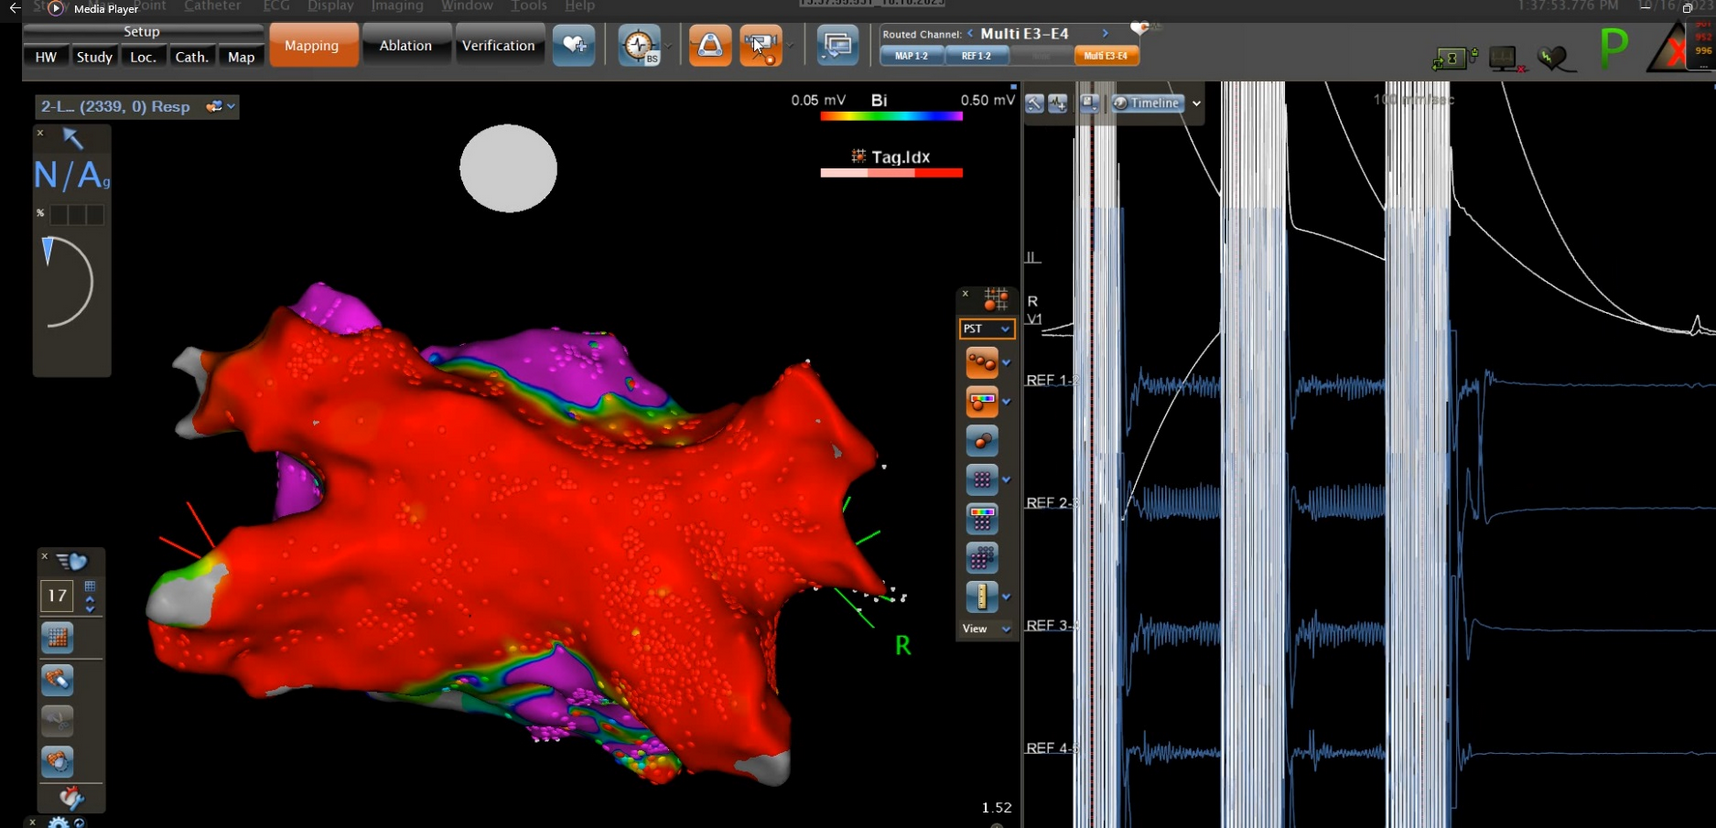Open the HW setup tab
Image resolution: width=1716 pixels, height=828 pixels.
point(46,57)
